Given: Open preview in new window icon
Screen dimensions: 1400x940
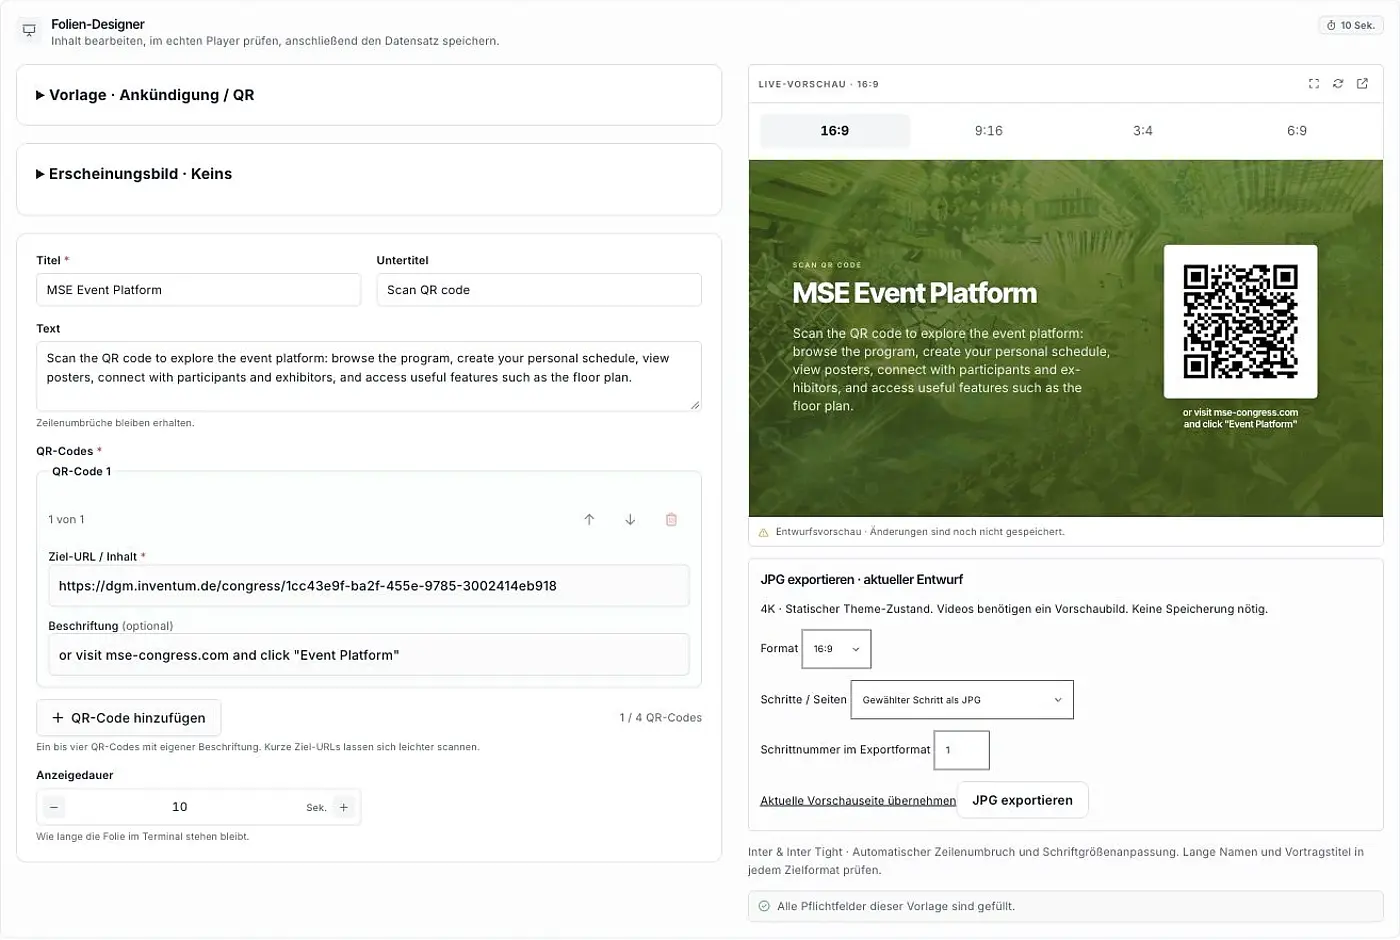Looking at the screenshot, I should pyautogui.click(x=1362, y=84).
